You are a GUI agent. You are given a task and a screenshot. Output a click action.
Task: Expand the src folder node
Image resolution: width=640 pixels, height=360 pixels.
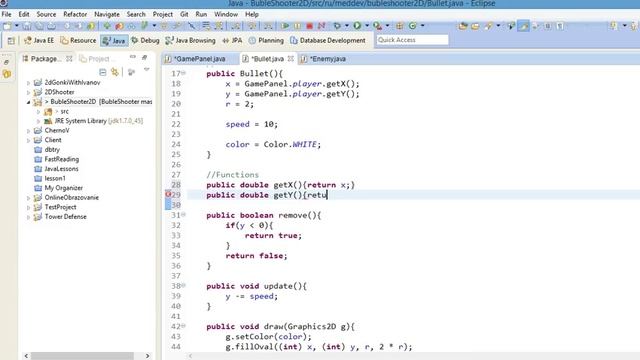click(x=38, y=111)
